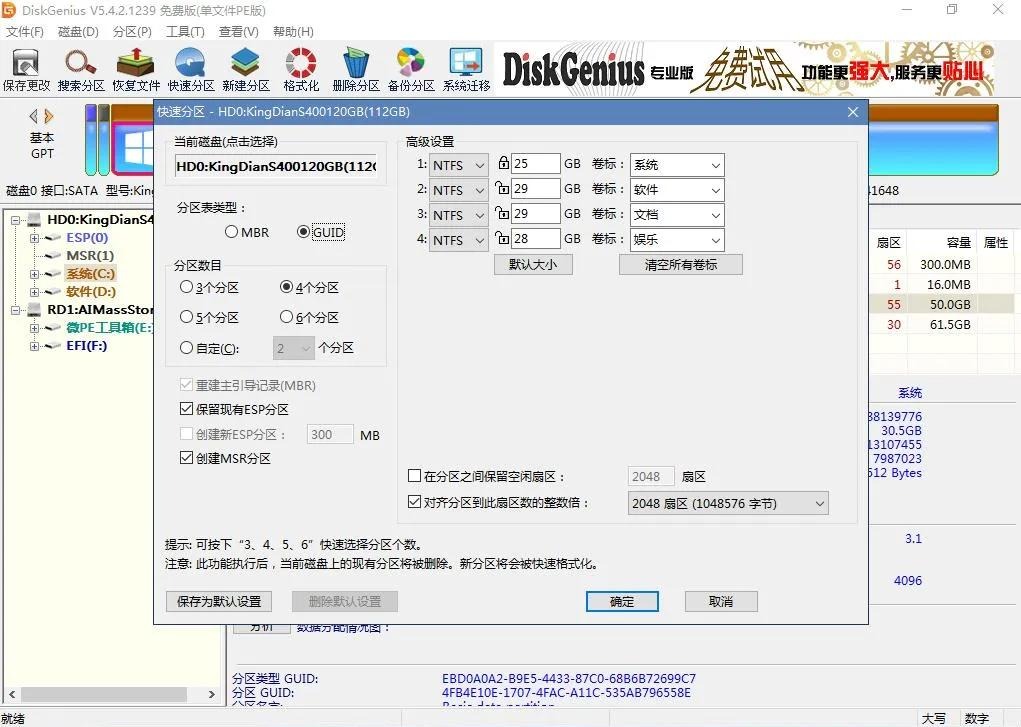Open the Partition (分区) menu
The image size is (1021, 727).
coord(132,32)
